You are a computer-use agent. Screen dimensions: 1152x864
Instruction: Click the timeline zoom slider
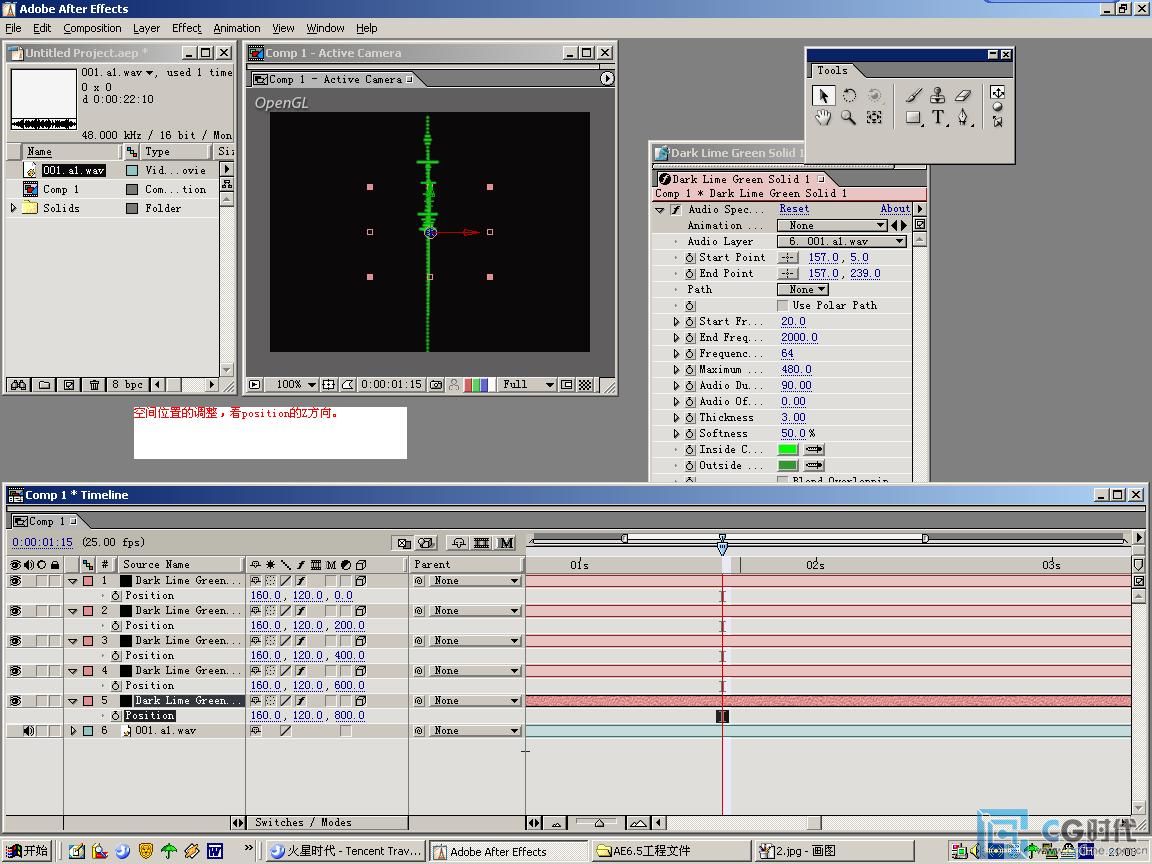tap(599, 823)
